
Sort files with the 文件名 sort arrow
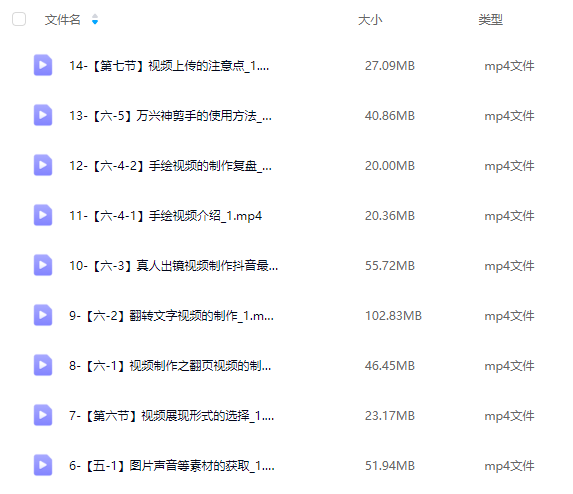[95, 19]
